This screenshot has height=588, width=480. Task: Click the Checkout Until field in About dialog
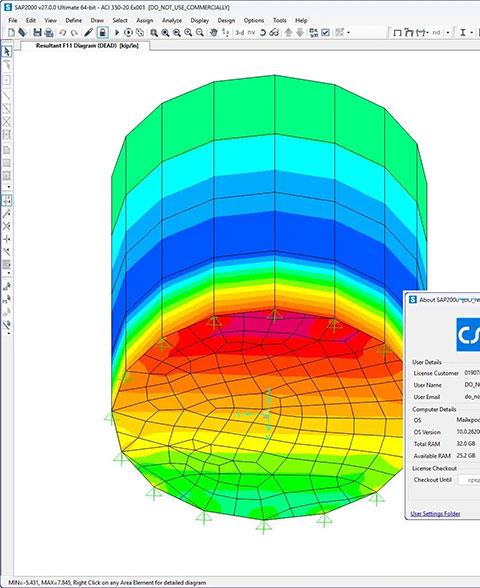469,480
